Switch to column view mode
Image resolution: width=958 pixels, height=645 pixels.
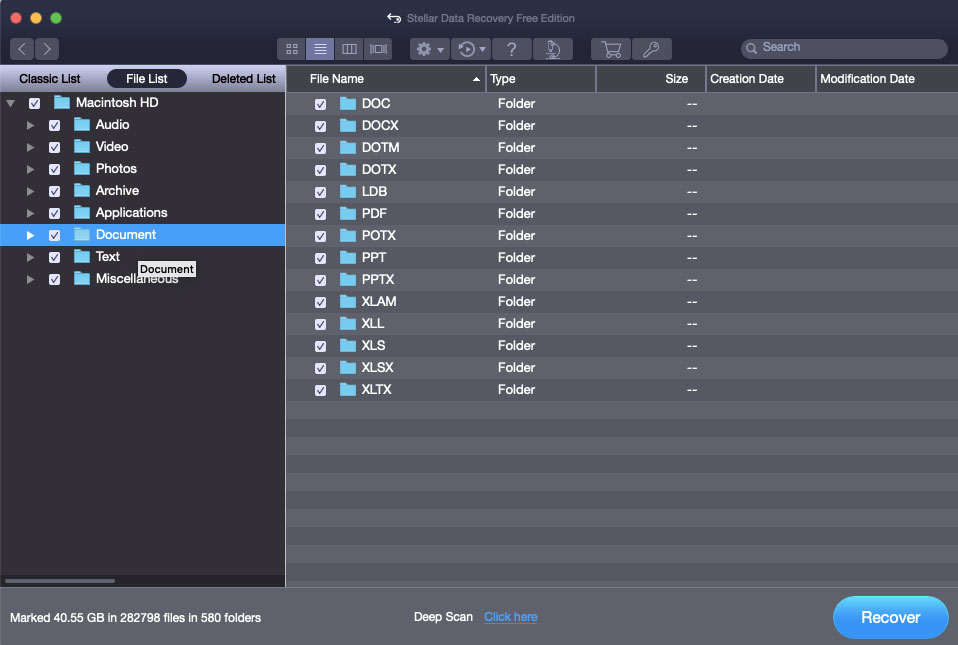pyautogui.click(x=349, y=49)
